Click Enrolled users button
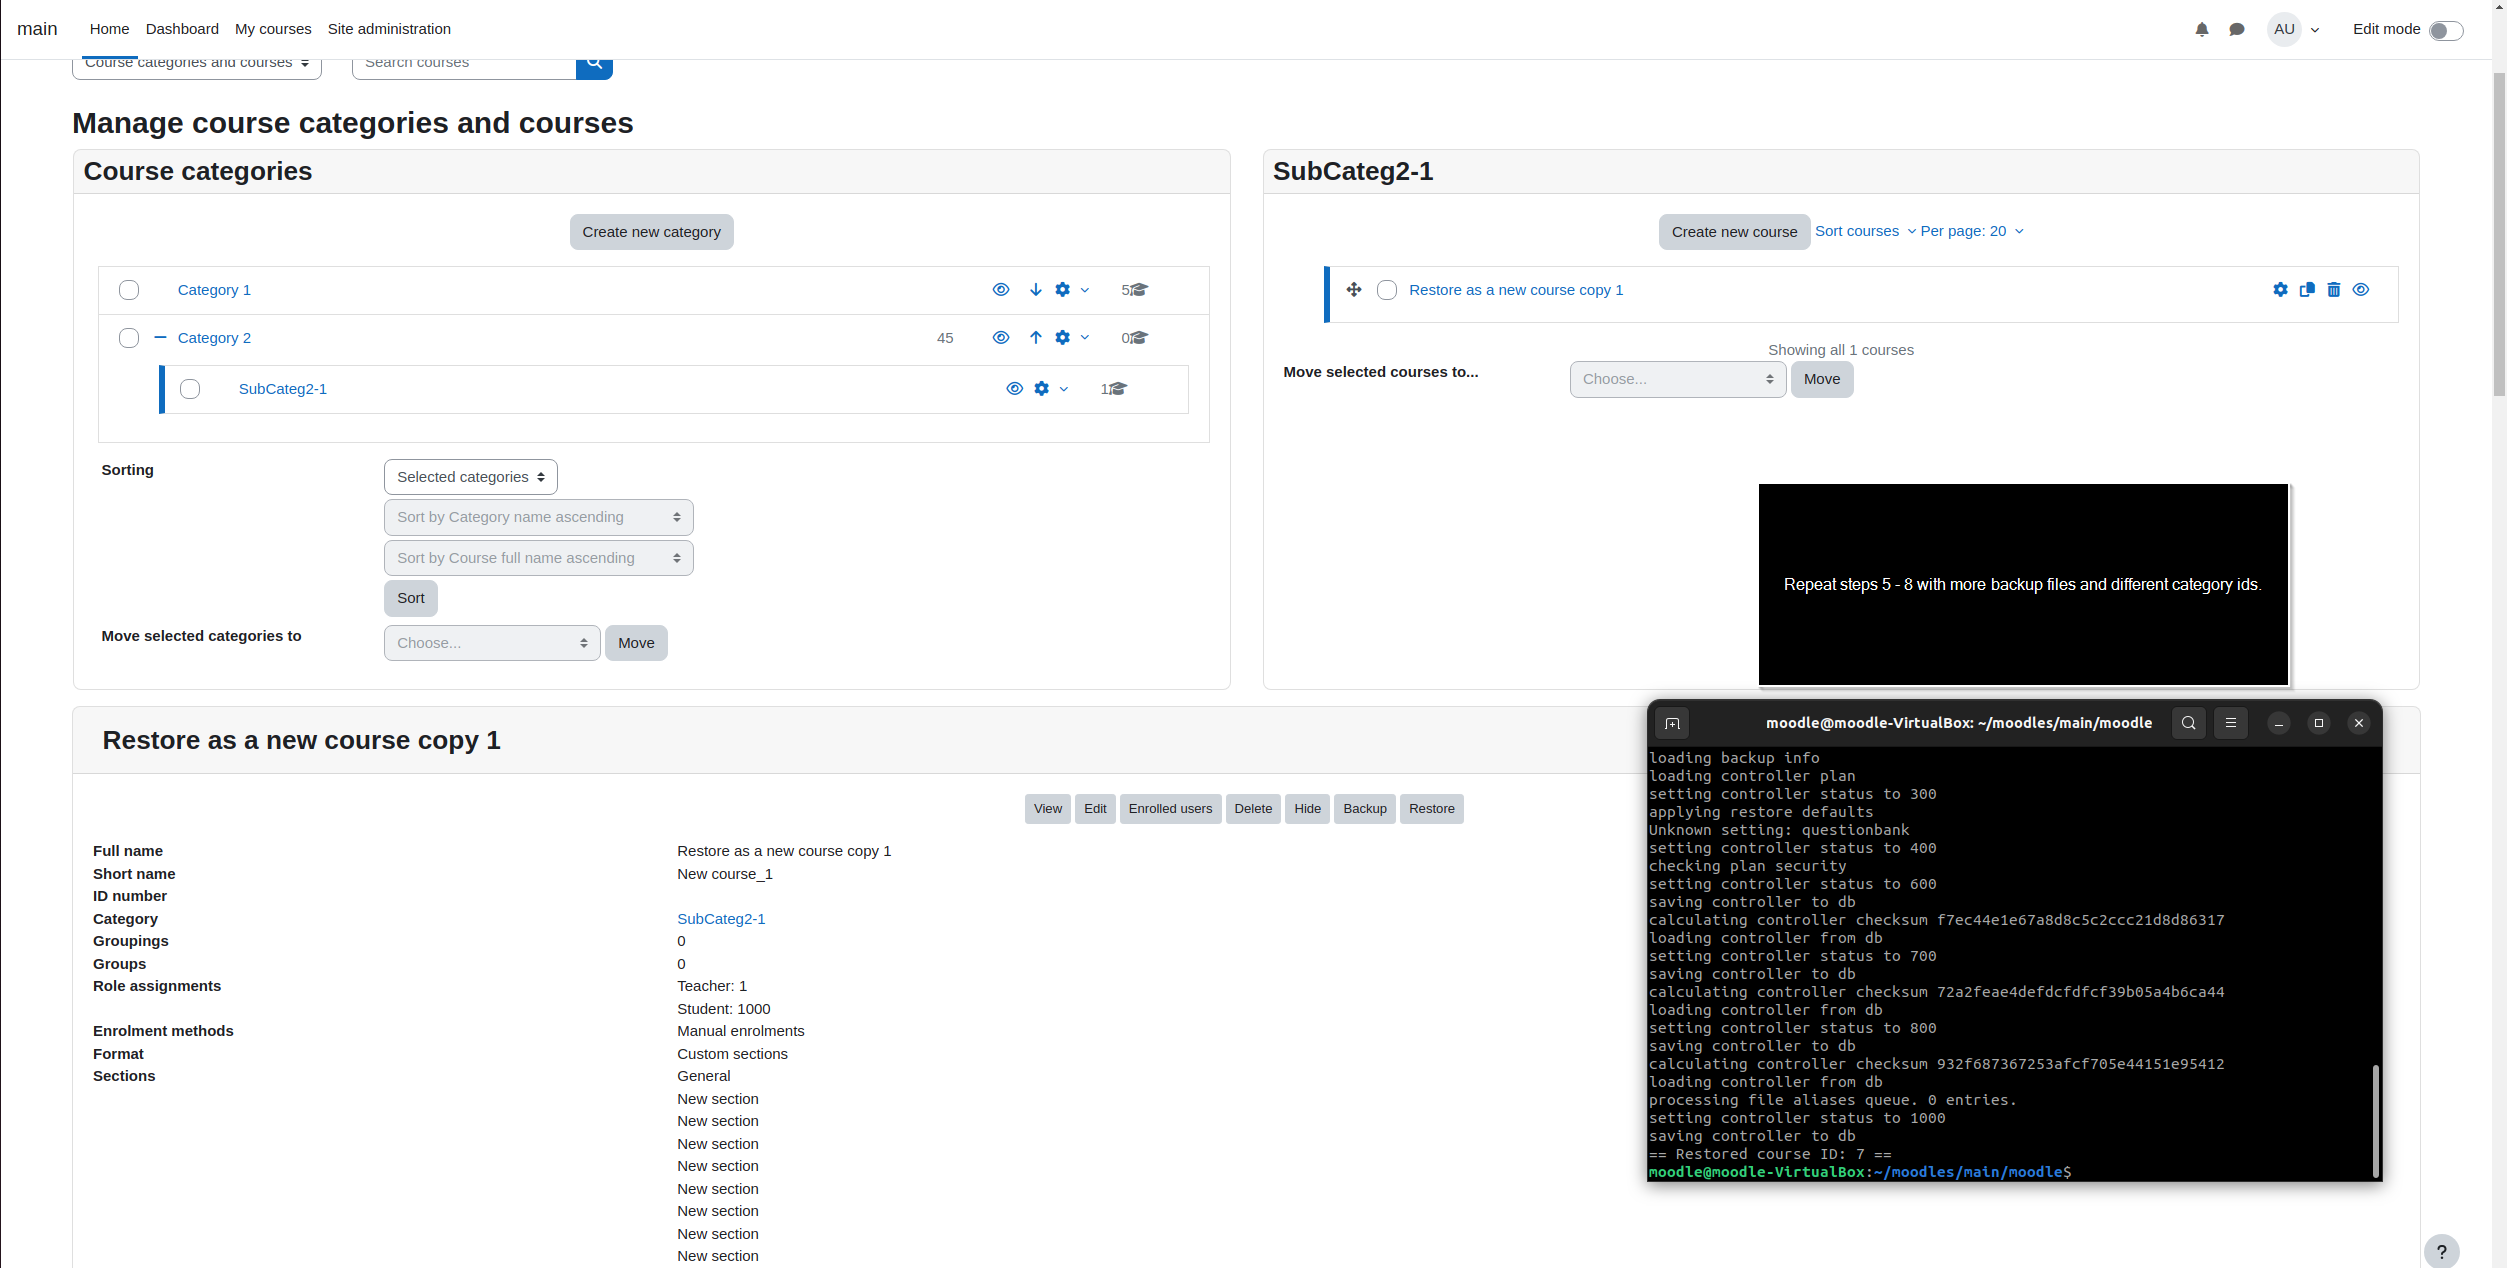Screen dimensions: 2507x1268 pos(1170,809)
